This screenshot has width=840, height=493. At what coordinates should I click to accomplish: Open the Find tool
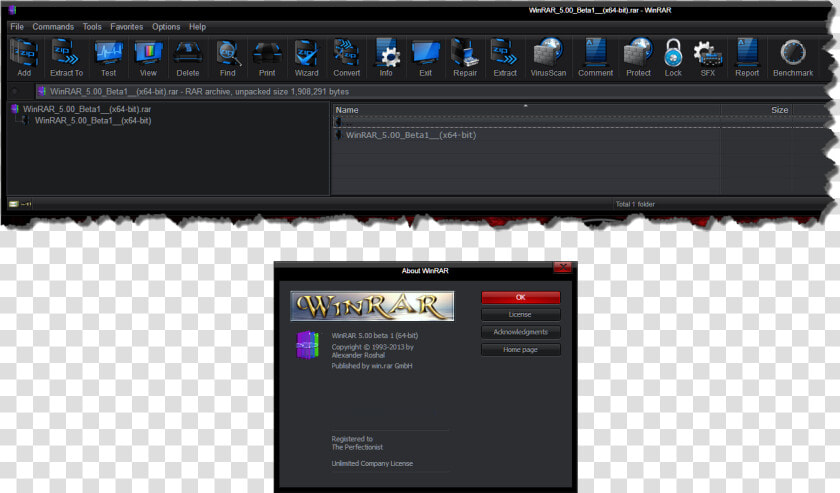[x=228, y=58]
